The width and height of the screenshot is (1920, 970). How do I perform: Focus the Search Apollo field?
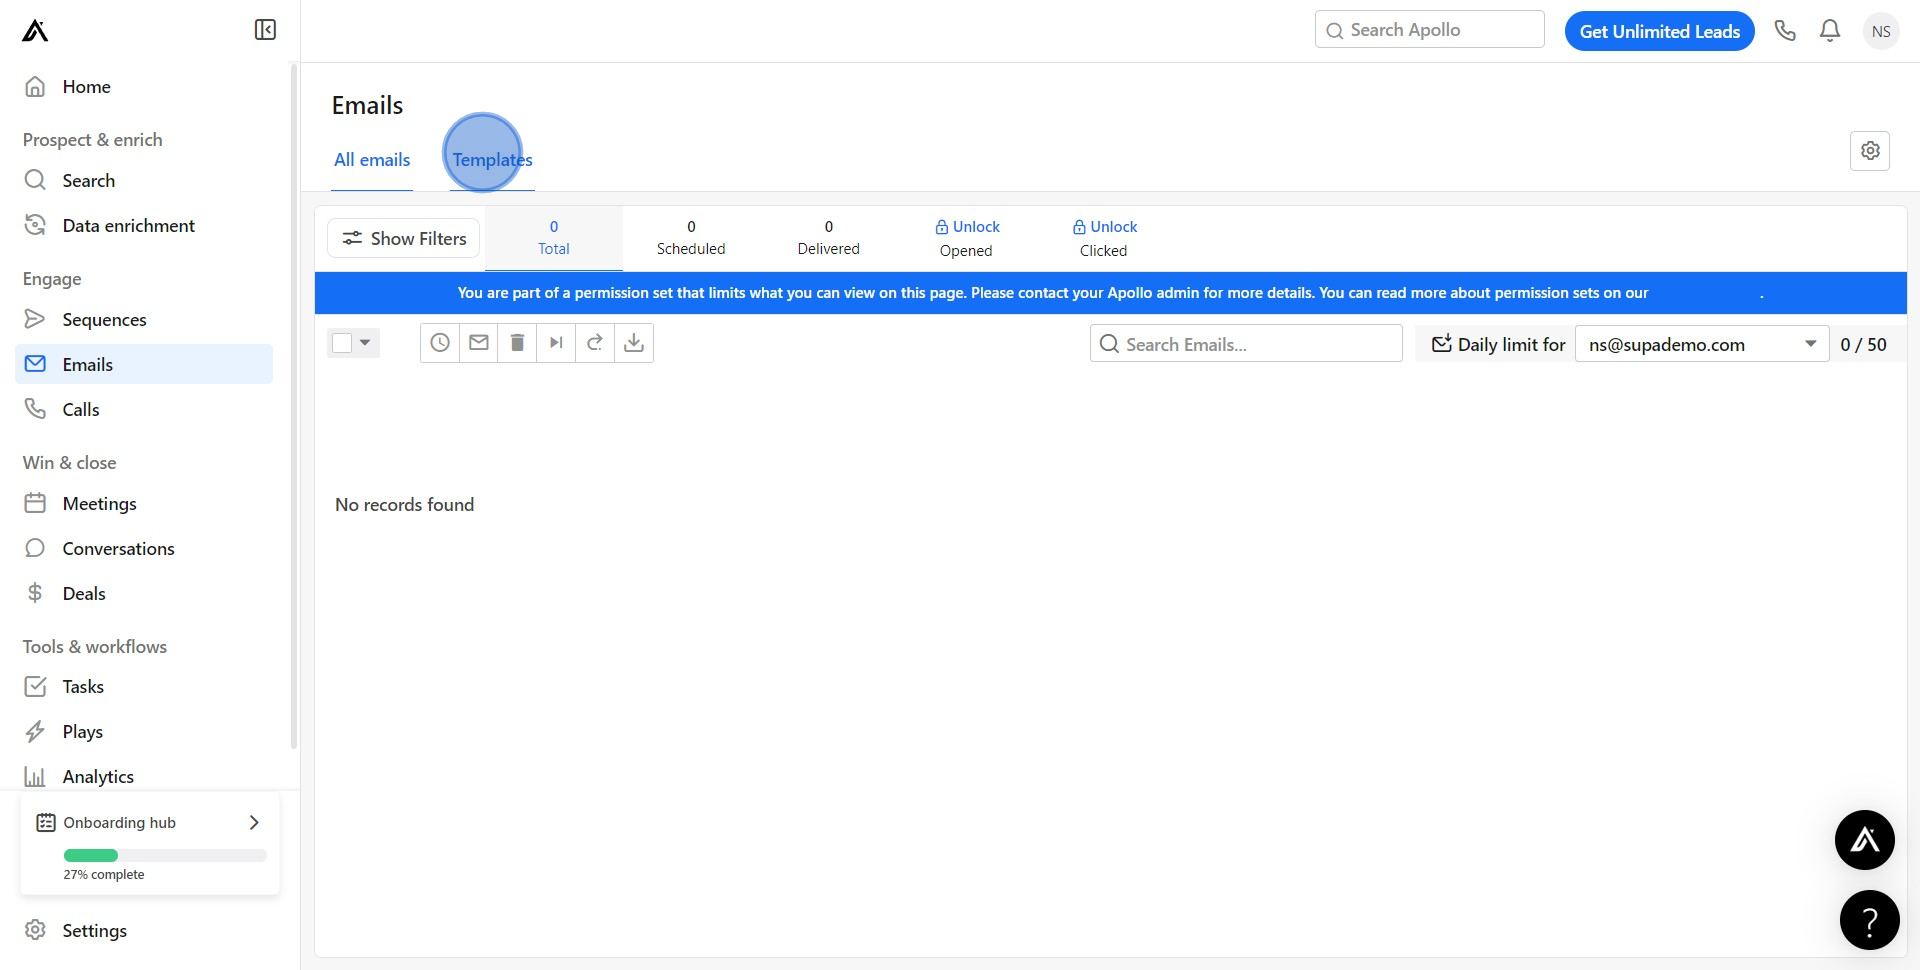1430,30
